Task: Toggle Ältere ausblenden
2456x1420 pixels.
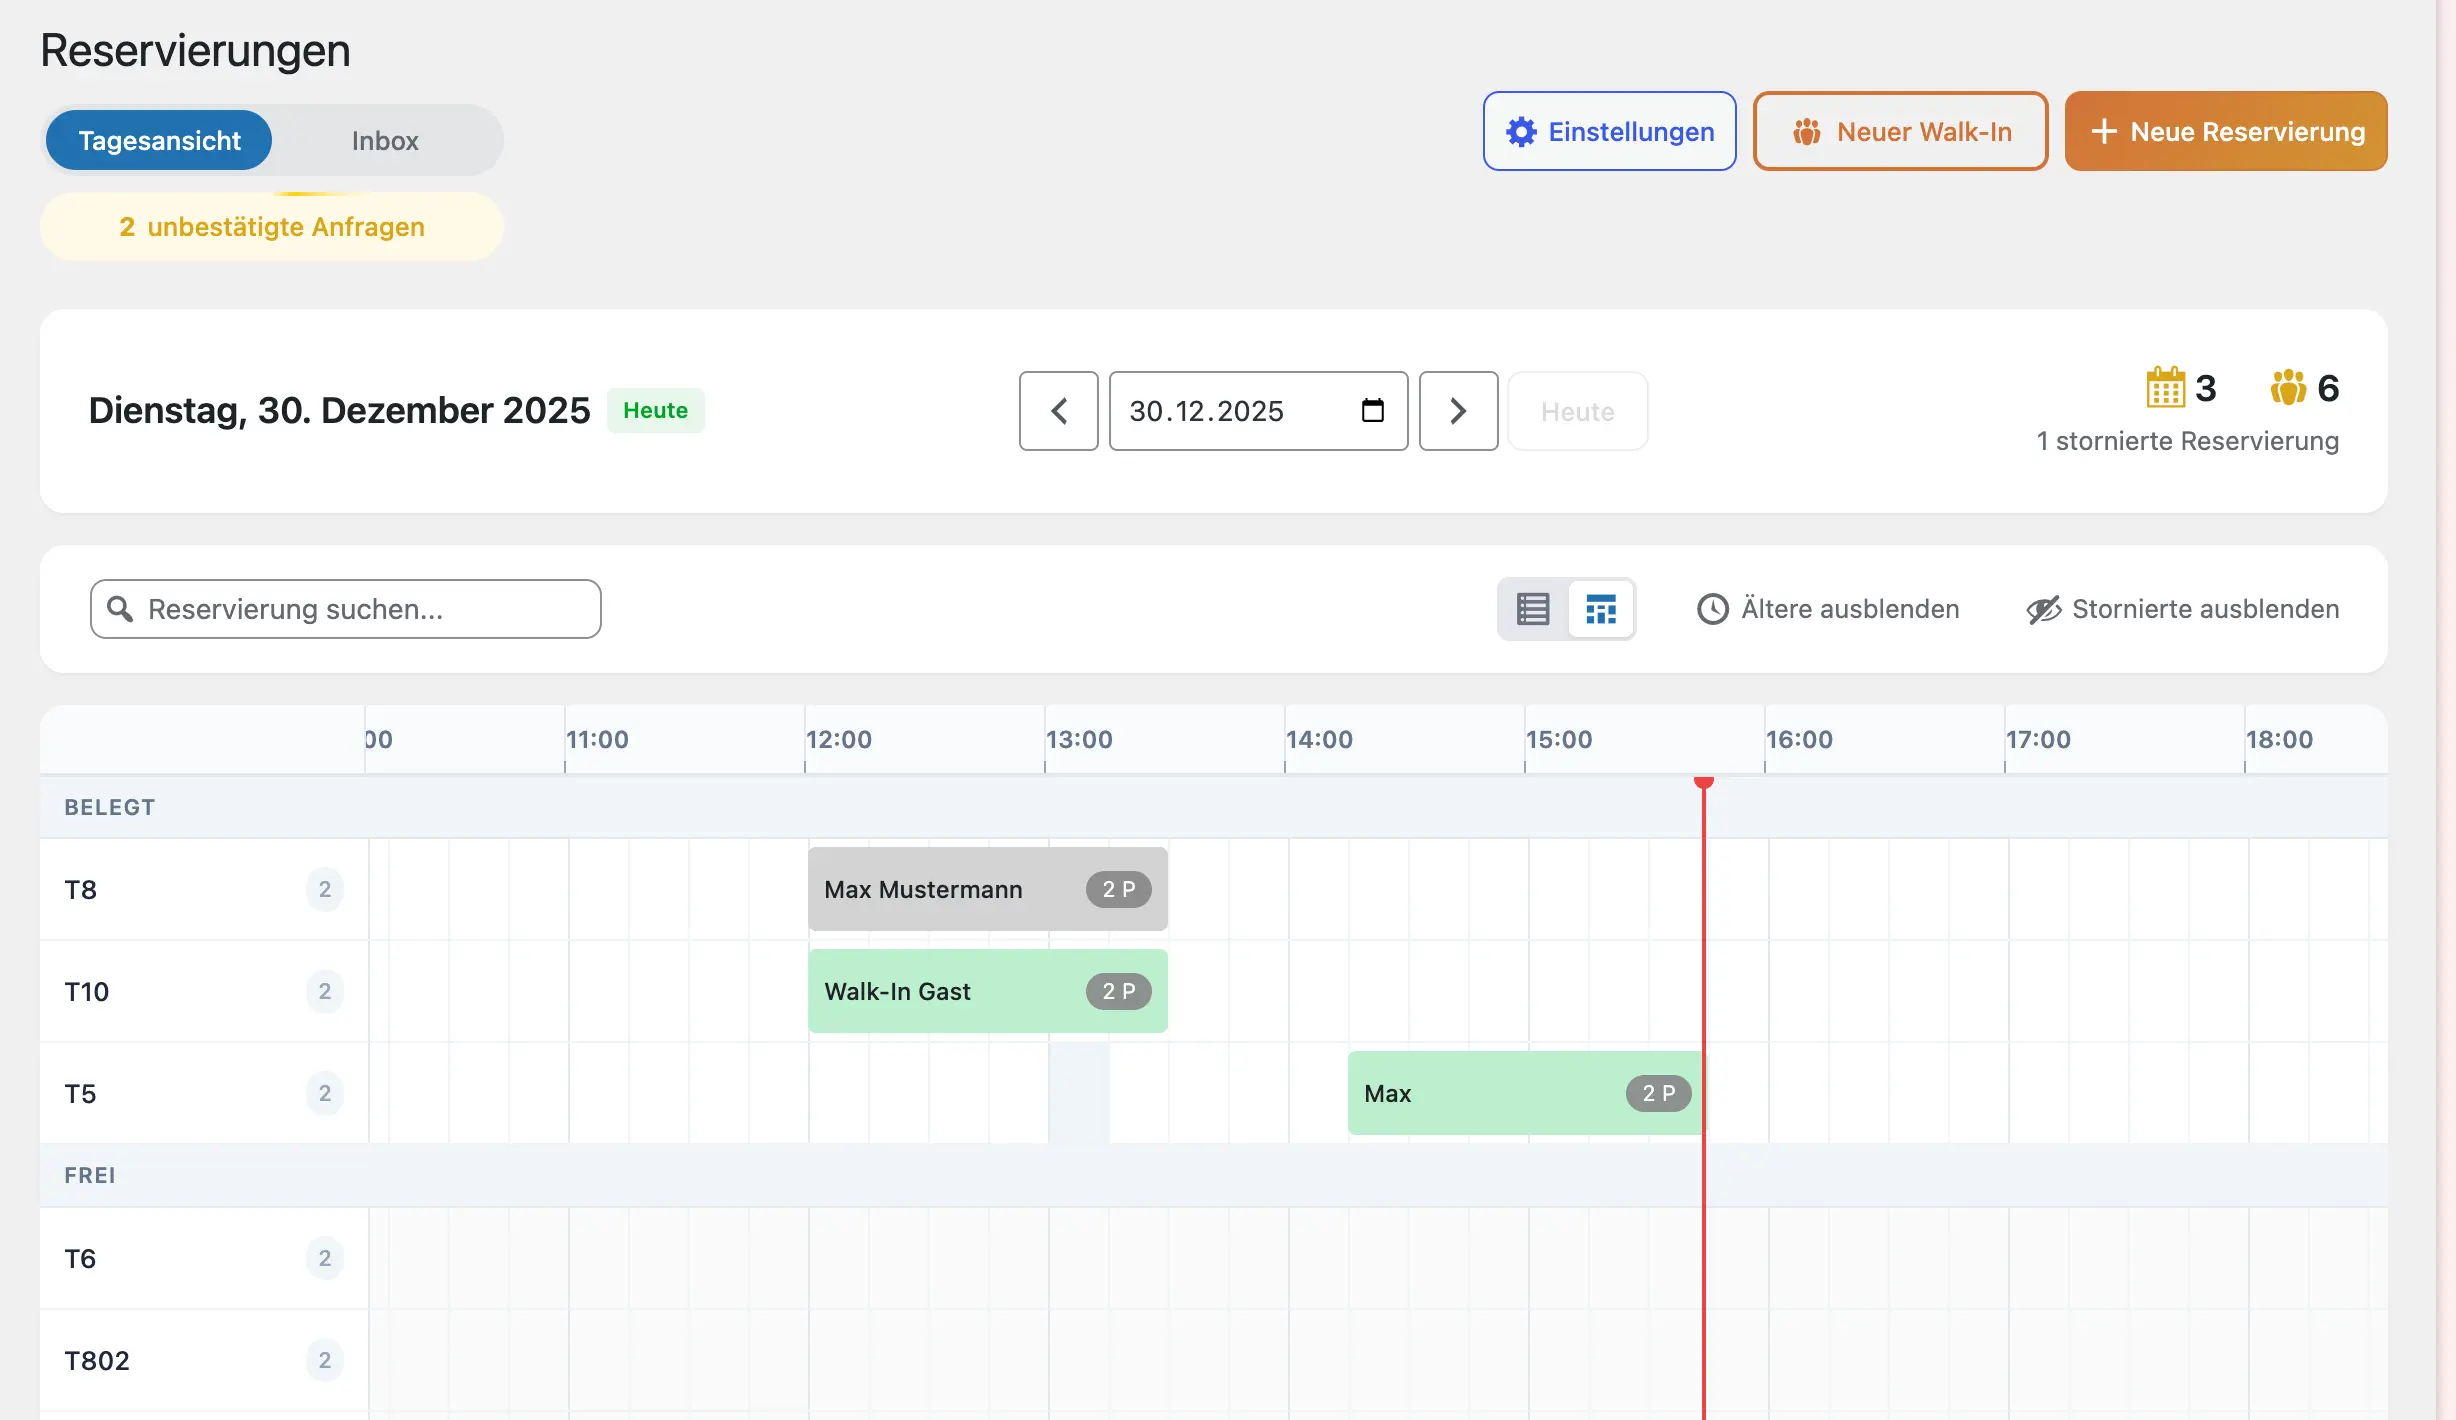Action: coord(1828,609)
